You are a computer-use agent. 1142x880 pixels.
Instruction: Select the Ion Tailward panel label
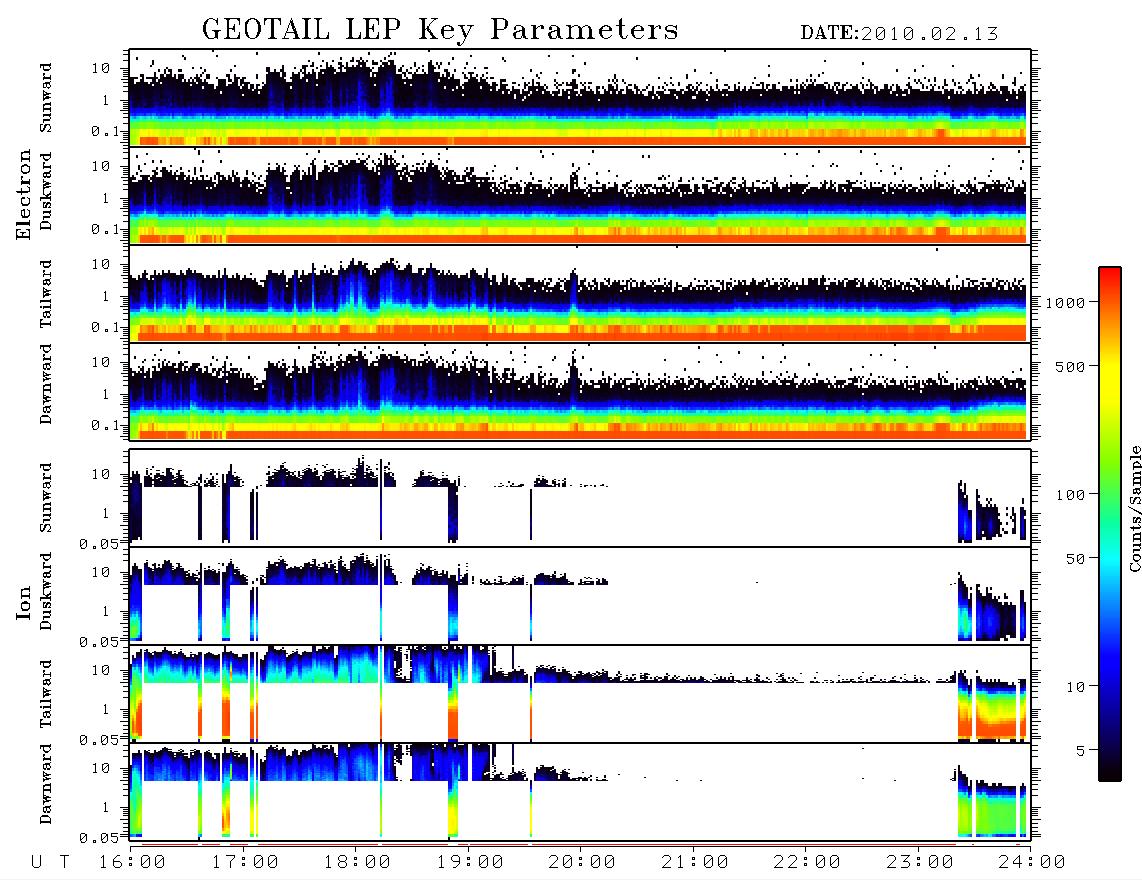pyautogui.click(x=46, y=694)
